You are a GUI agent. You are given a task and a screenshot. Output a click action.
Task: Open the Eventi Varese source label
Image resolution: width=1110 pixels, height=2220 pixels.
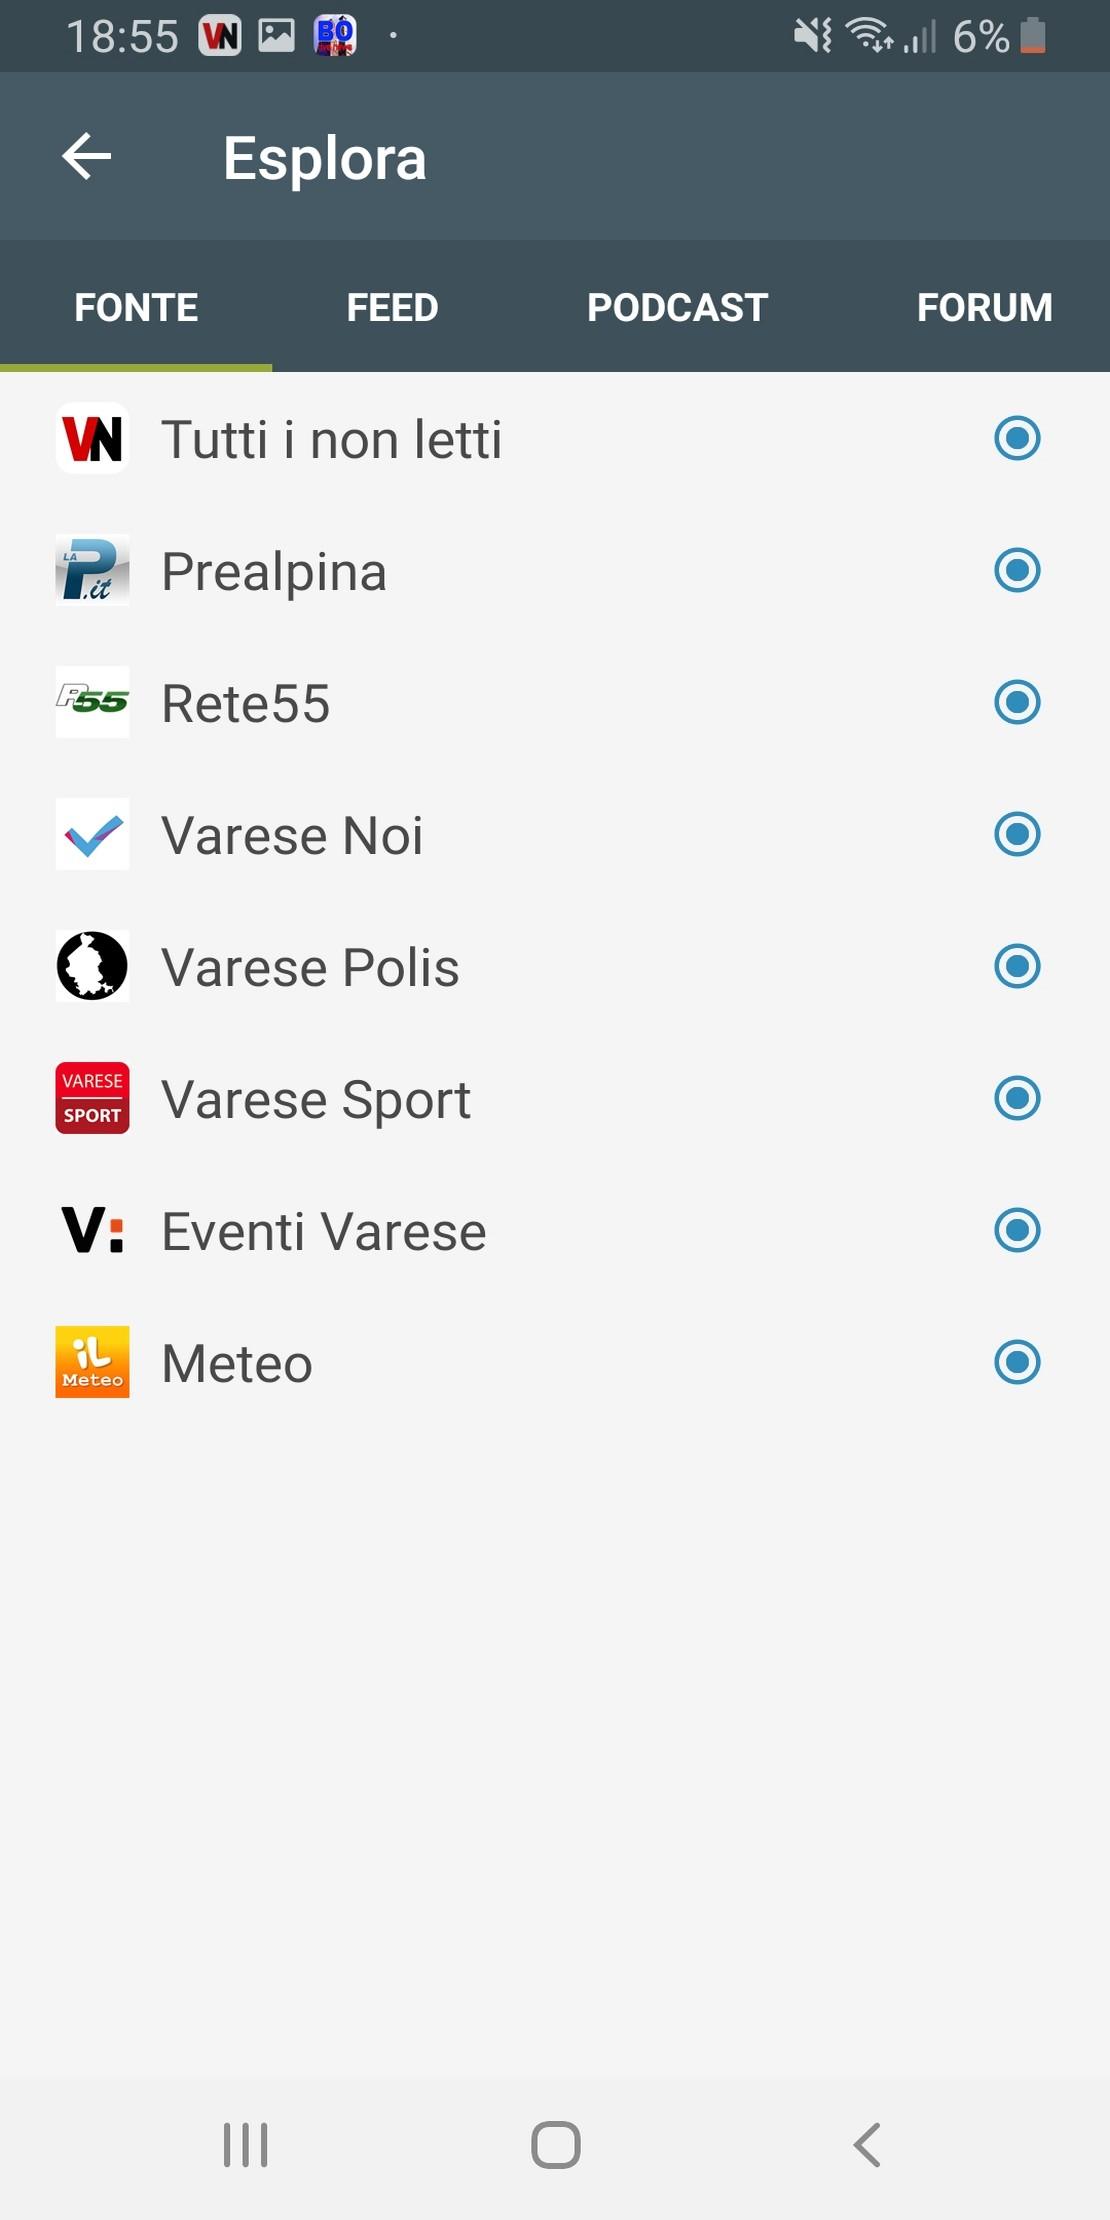[324, 1231]
